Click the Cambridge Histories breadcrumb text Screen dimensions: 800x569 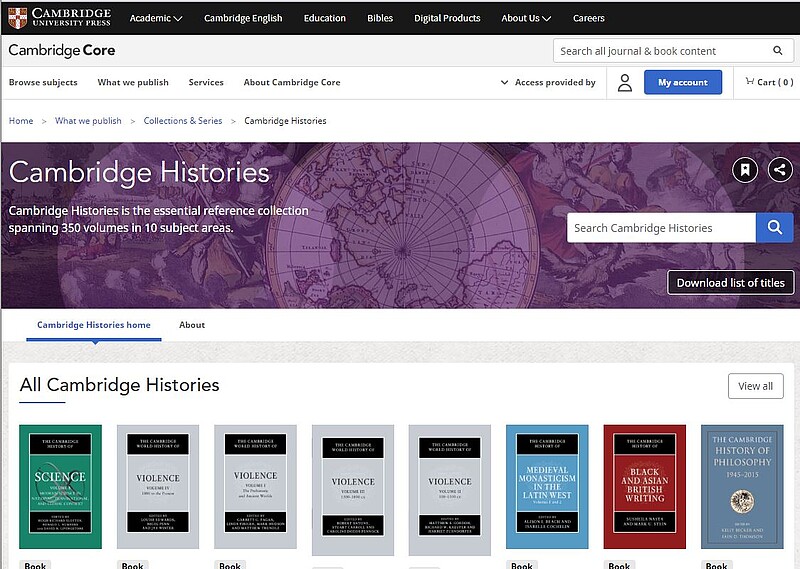(x=285, y=121)
